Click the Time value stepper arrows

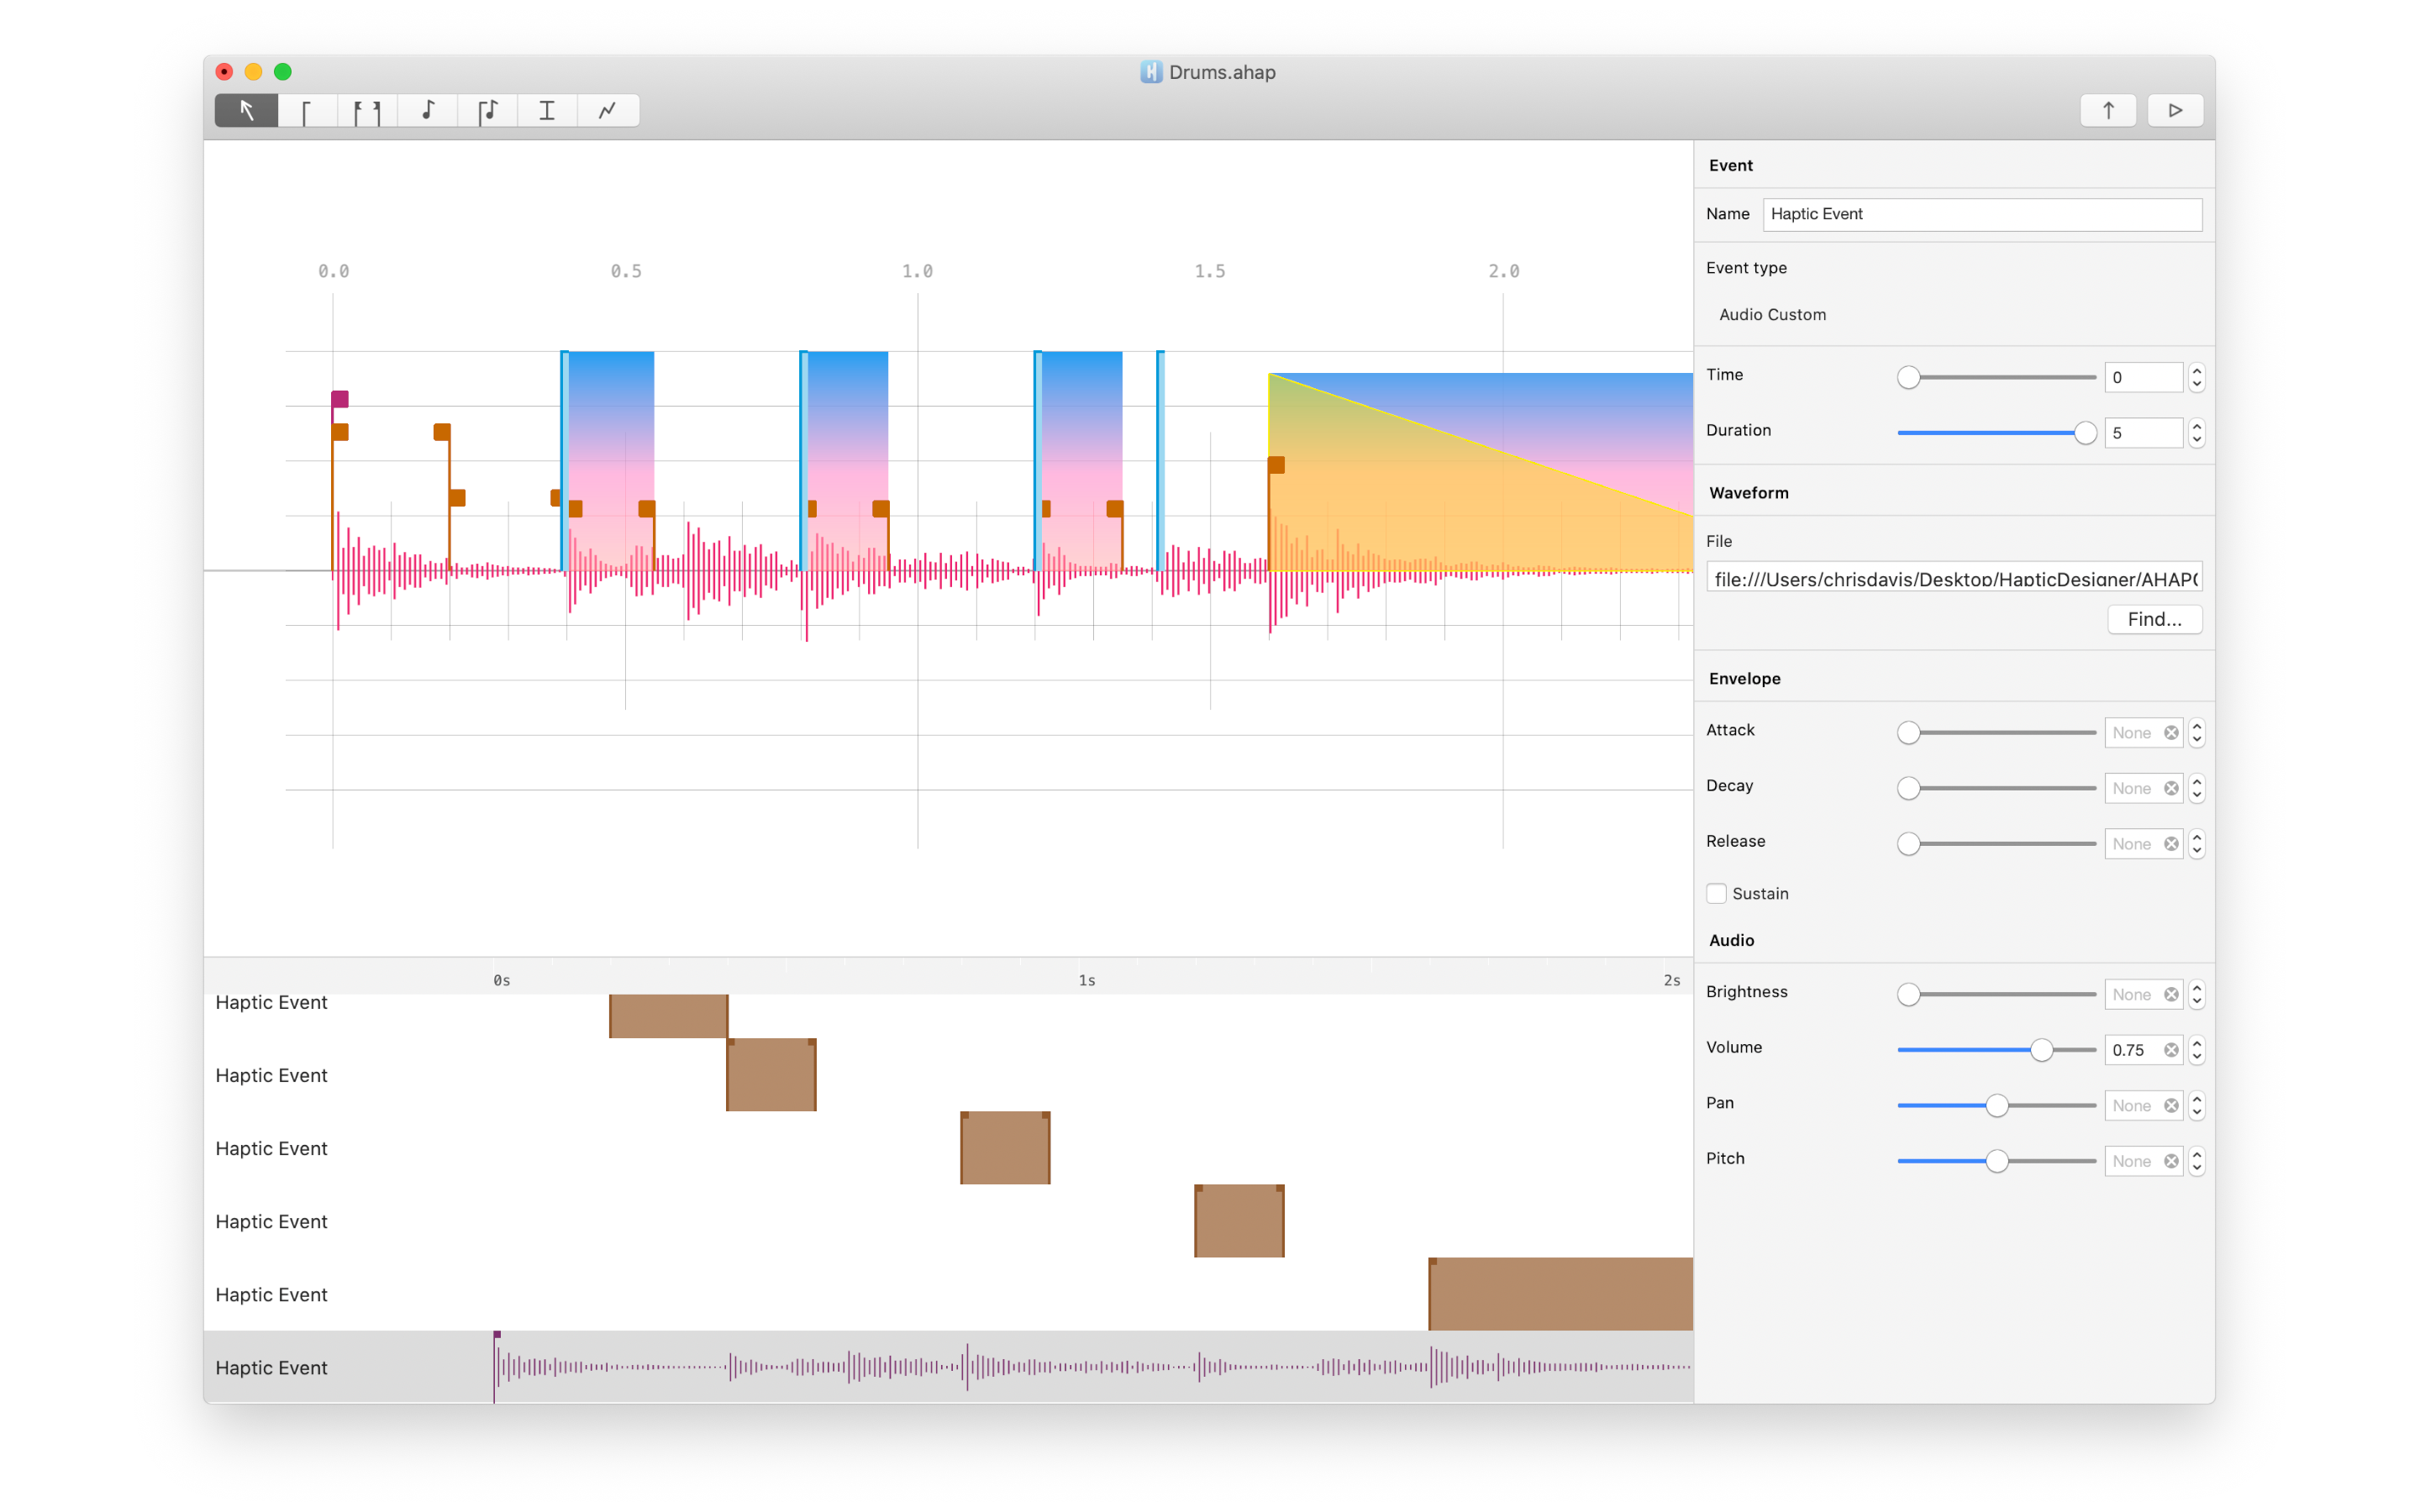[2196, 377]
